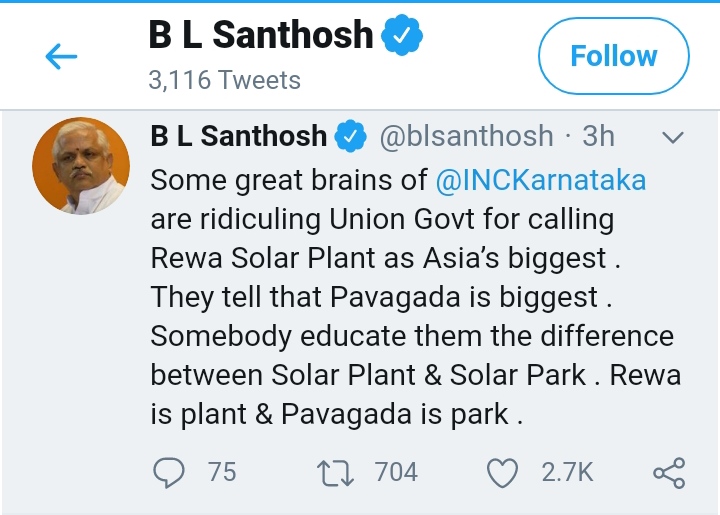Screen dimensions: 720x515
Task: Click the Follow button
Action: 613,56
